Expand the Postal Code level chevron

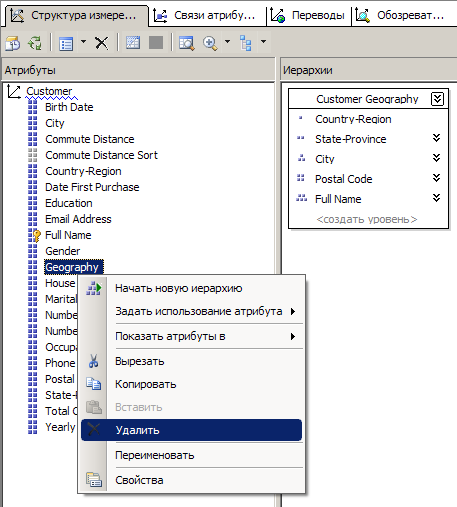point(436,178)
